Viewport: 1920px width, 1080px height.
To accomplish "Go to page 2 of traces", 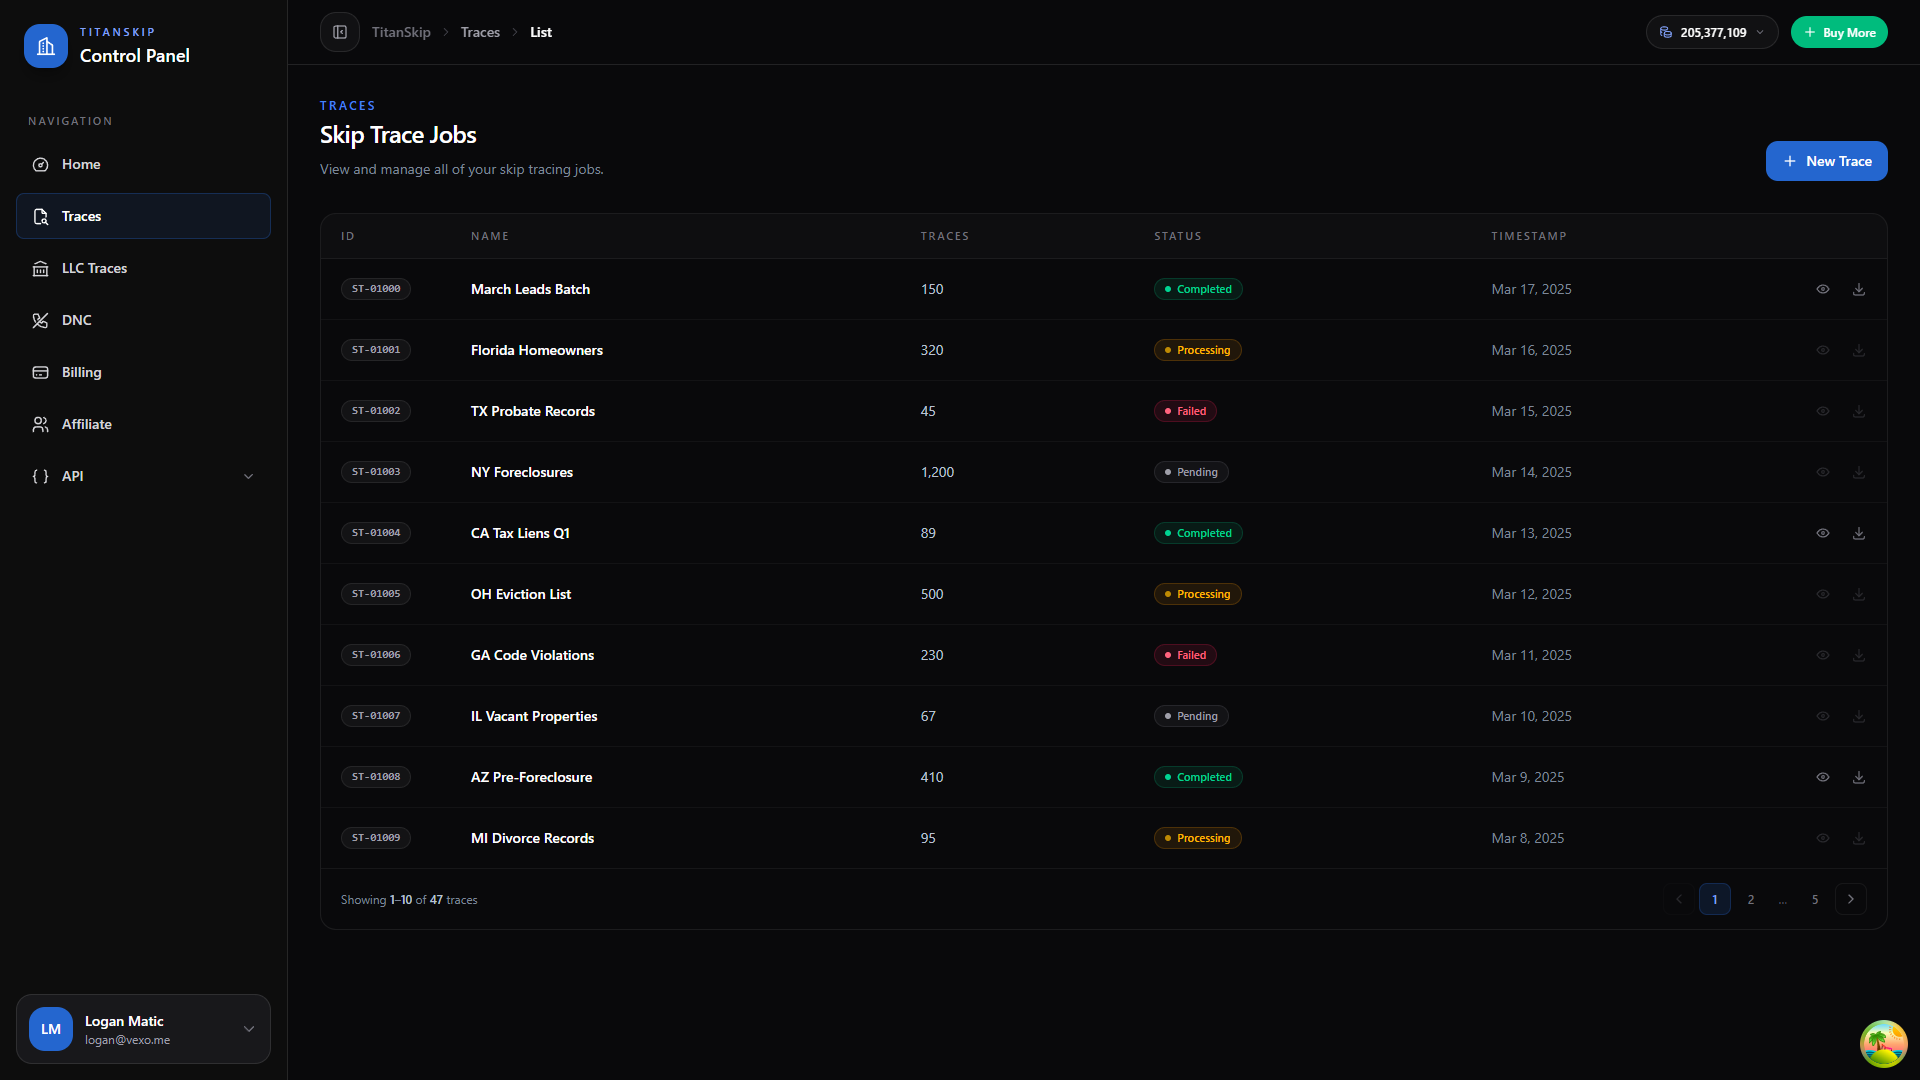I will pos(1751,899).
